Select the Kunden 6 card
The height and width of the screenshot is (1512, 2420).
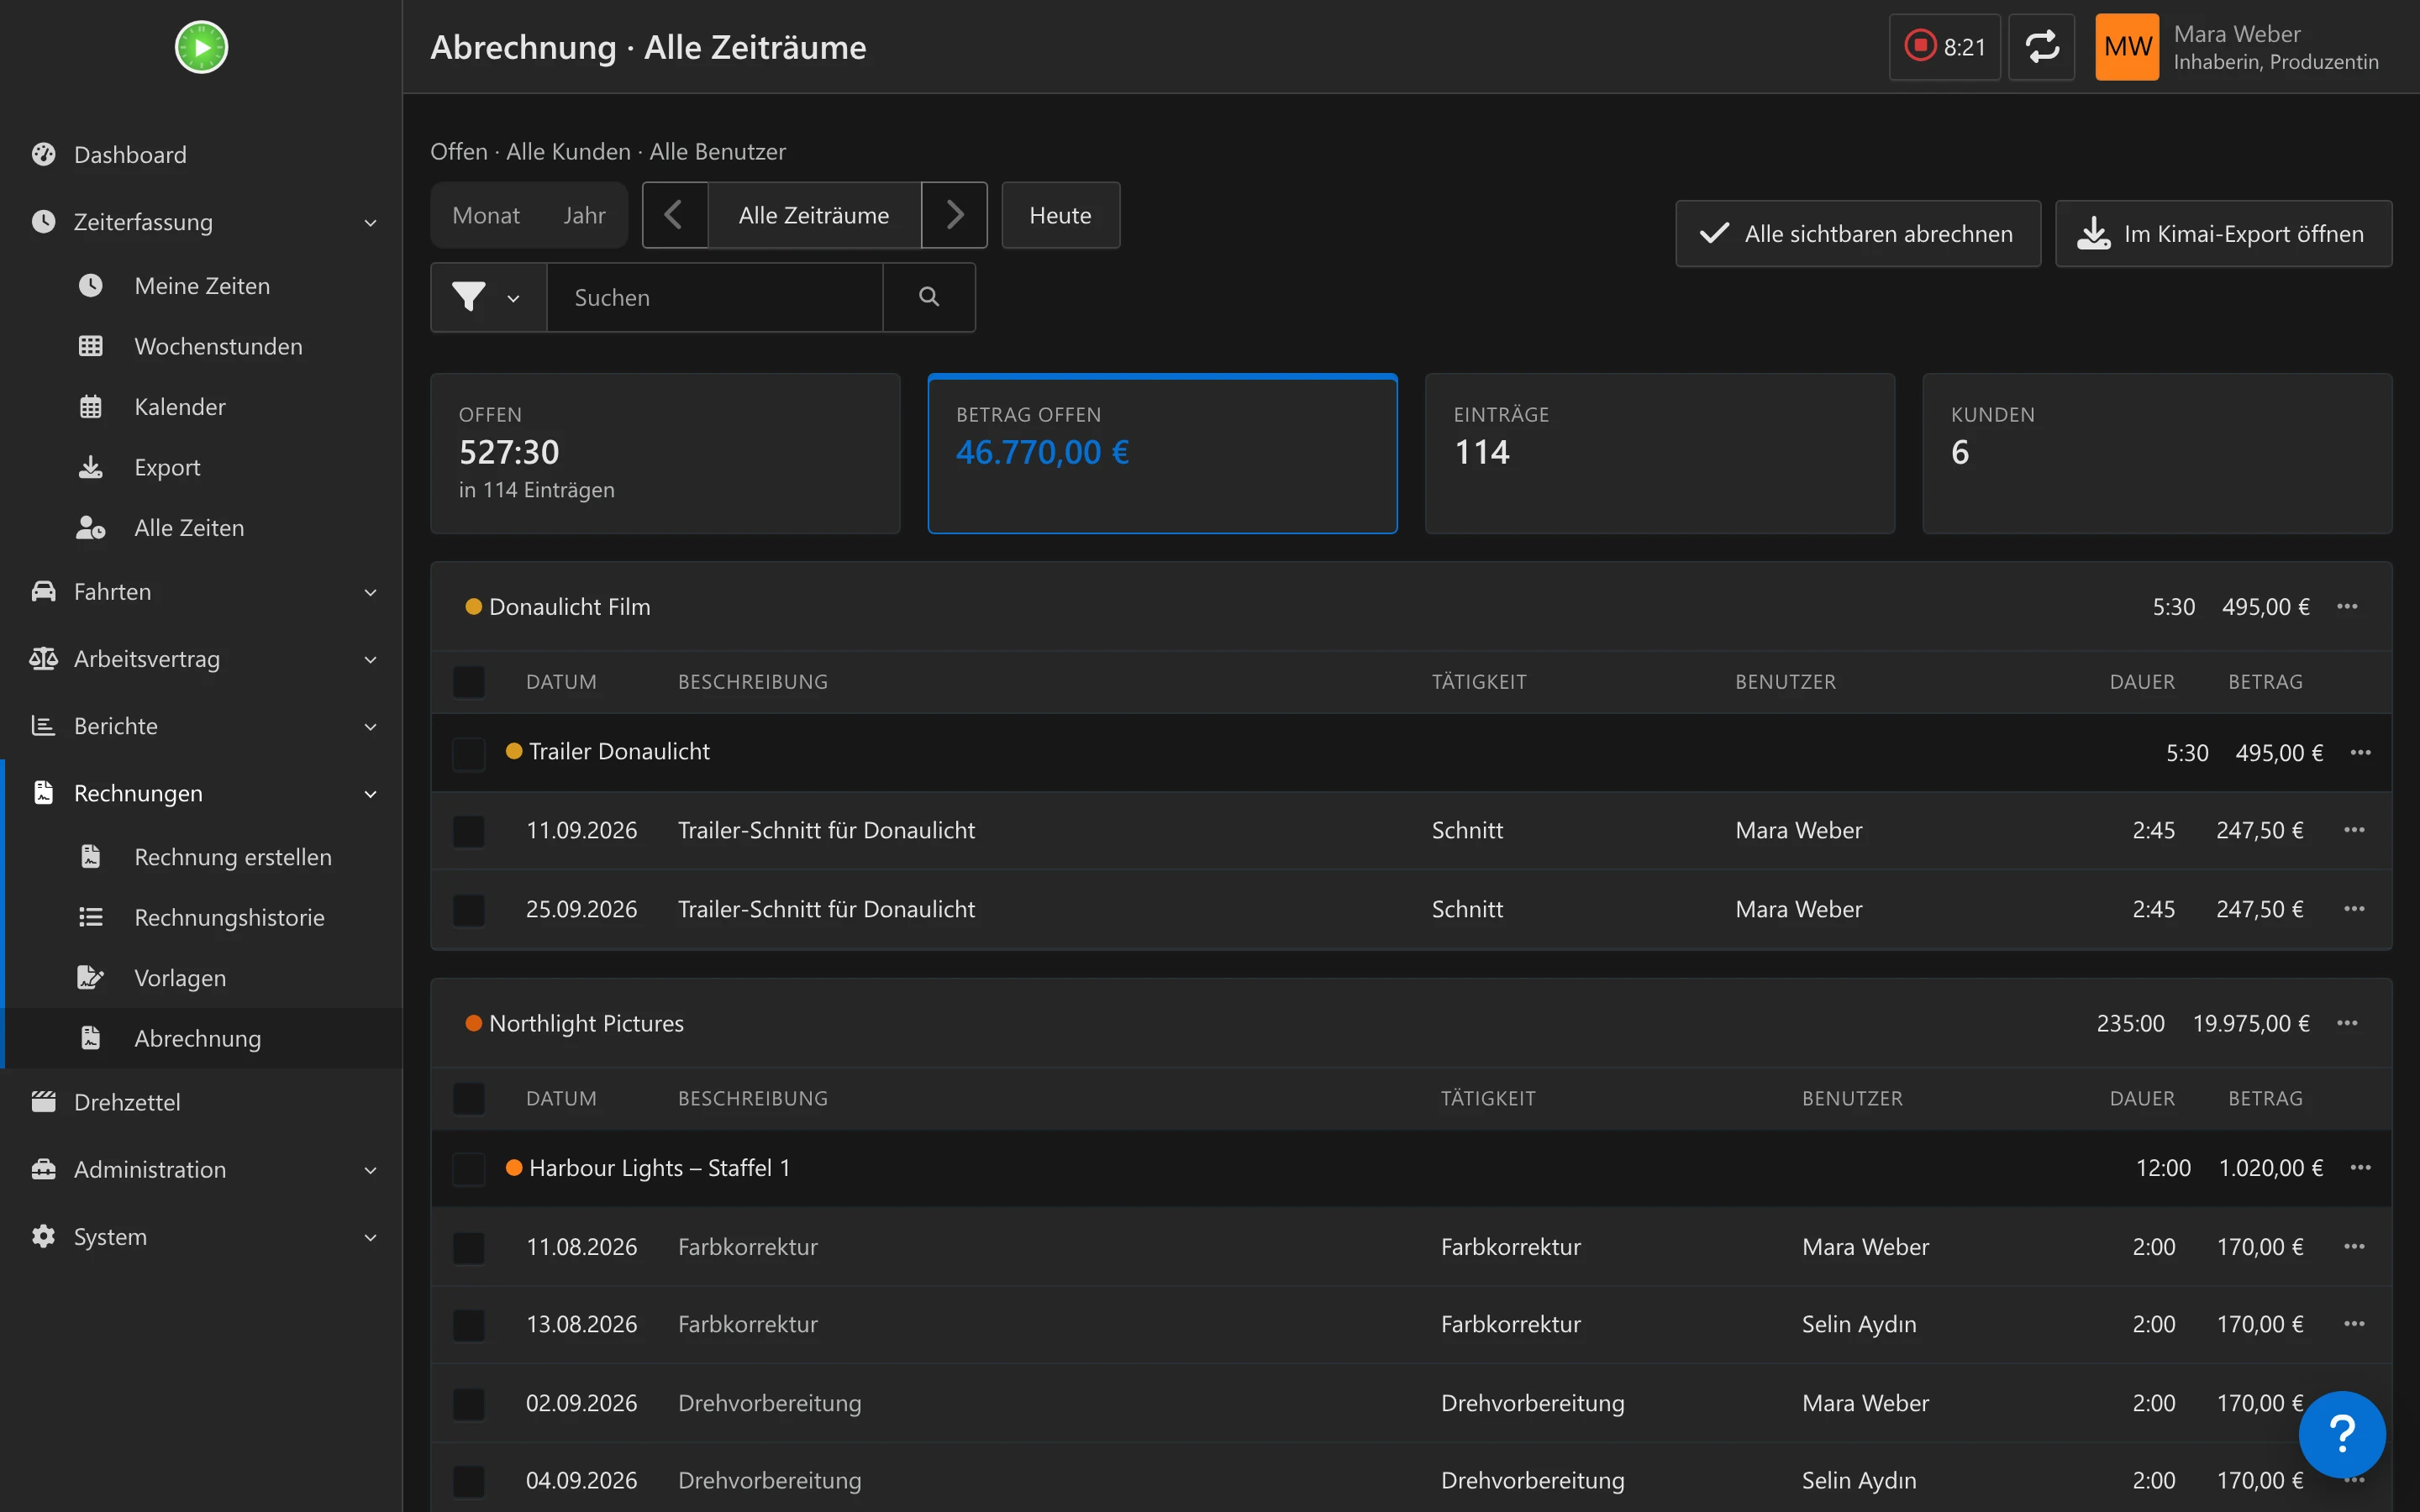(x=2157, y=454)
